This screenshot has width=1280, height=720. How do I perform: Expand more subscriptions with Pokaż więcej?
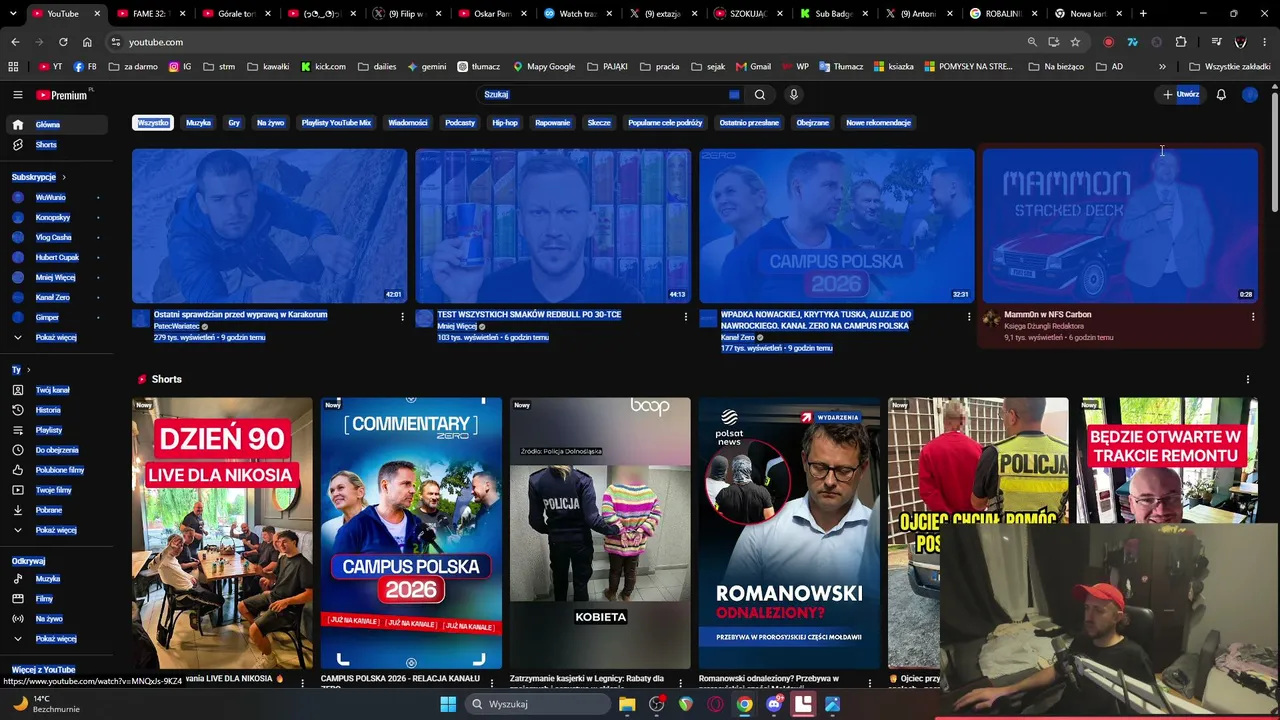tap(56, 338)
